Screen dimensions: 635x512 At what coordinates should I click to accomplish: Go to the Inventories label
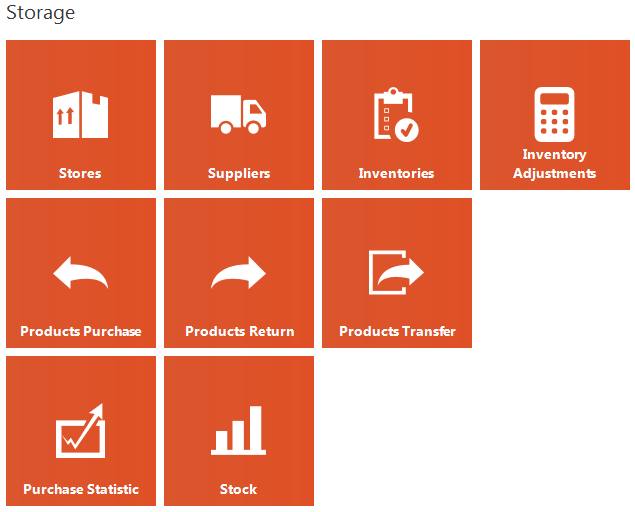(396, 173)
